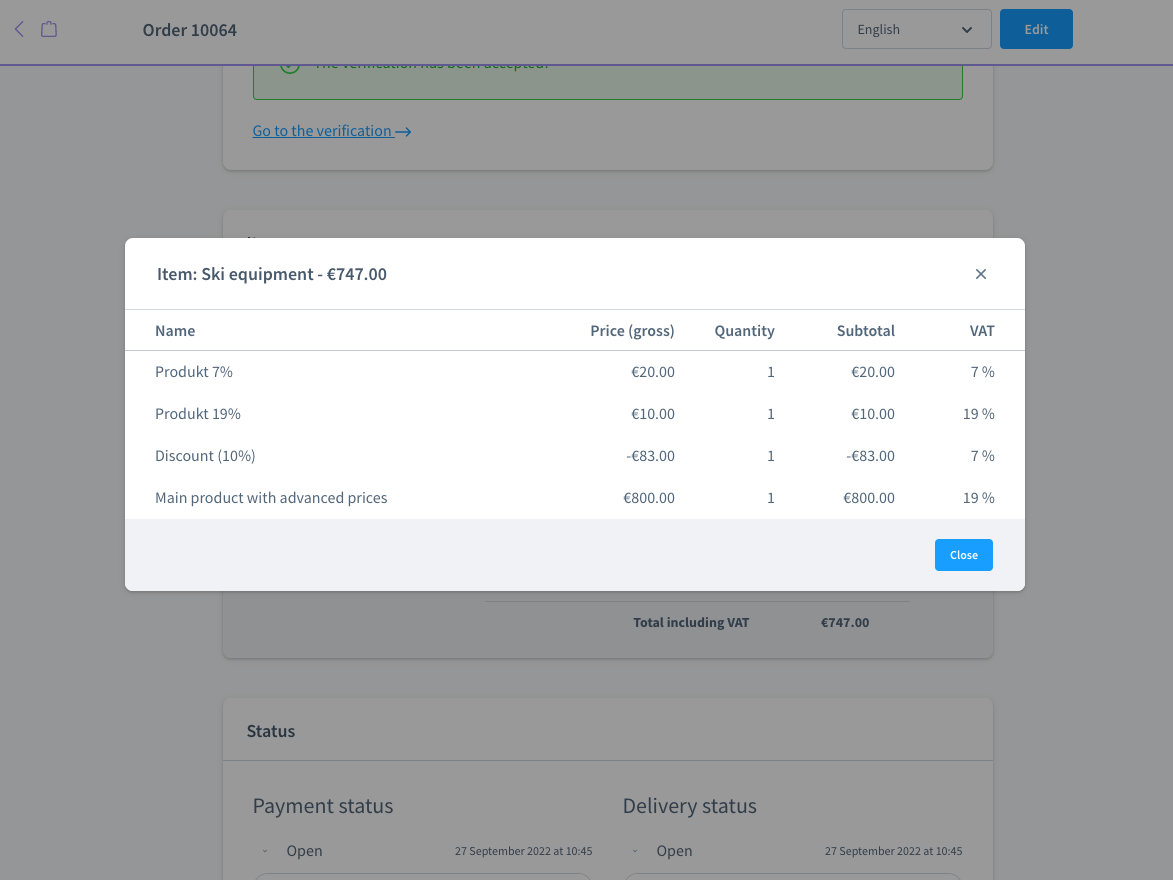This screenshot has width=1173, height=880.
Task: Click the 'Delivery status' heading
Action: point(690,806)
